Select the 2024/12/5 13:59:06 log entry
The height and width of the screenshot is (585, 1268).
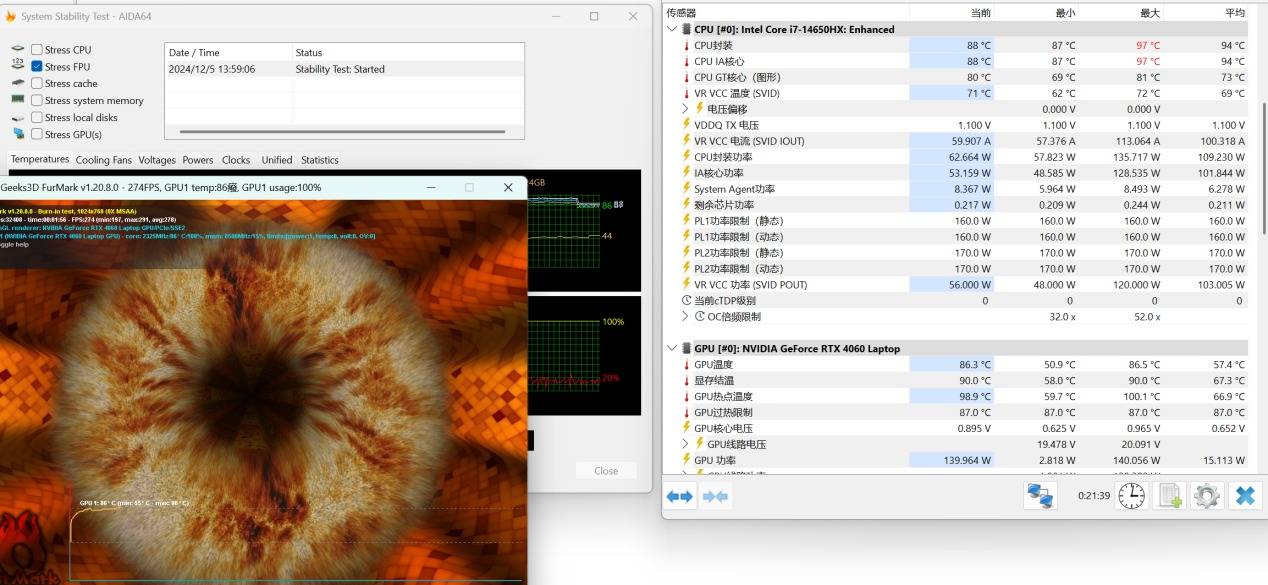click(x=344, y=69)
